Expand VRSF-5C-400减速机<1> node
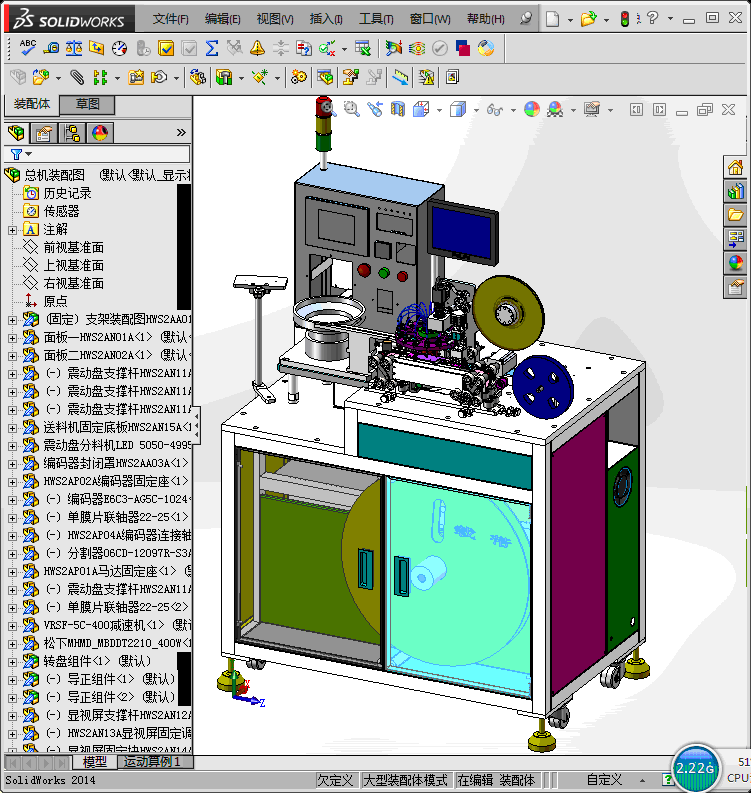 point(12,626)
